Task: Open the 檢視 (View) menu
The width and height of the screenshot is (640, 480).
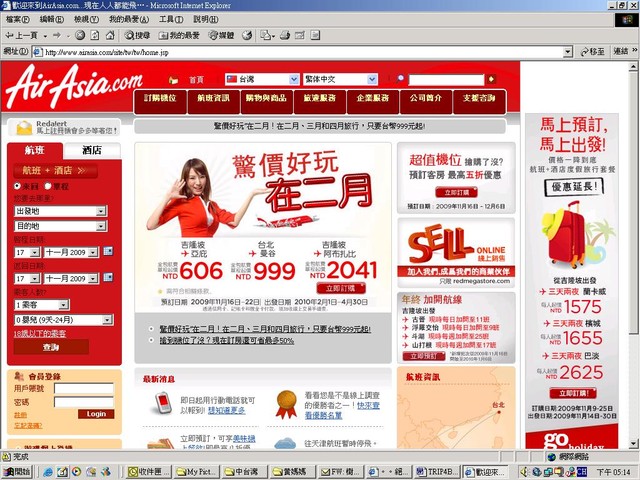Action: [x=86, y=19]
